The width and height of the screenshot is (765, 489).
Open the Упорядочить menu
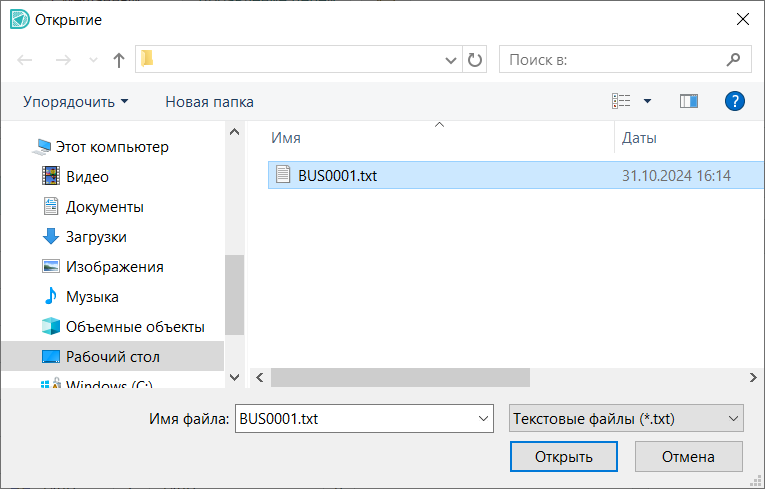click(x=76, y=101)
